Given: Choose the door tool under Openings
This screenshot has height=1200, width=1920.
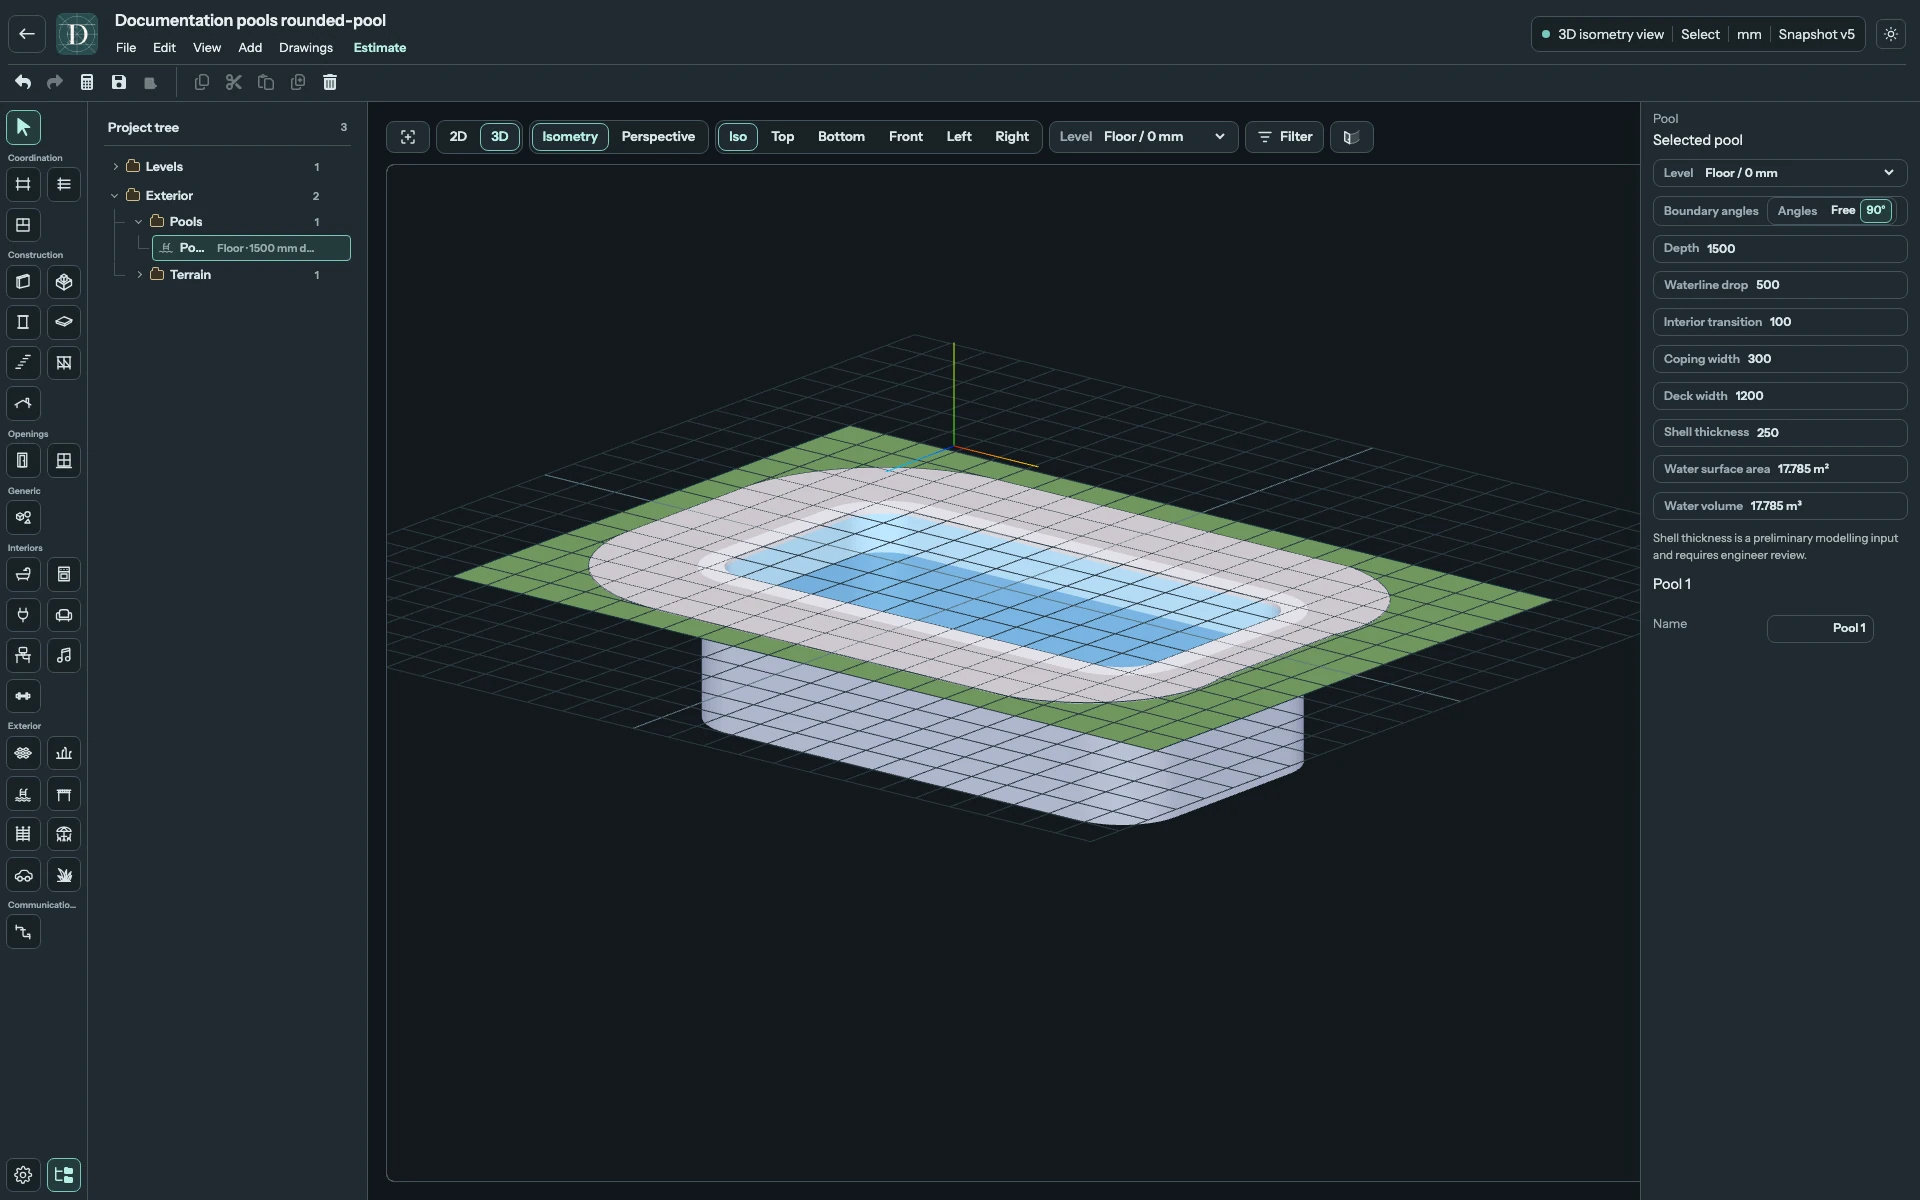Looking at the screenshot, I should pyautogui.click(x=23, y=461).
